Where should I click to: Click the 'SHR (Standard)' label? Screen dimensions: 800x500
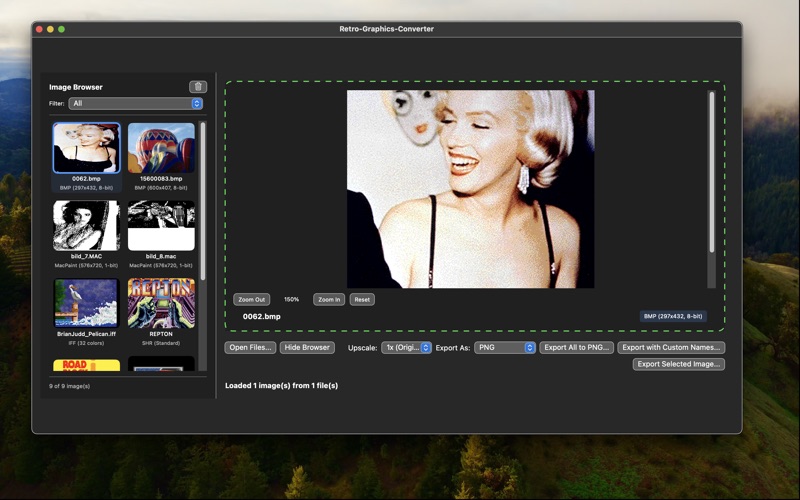point(161,343)
